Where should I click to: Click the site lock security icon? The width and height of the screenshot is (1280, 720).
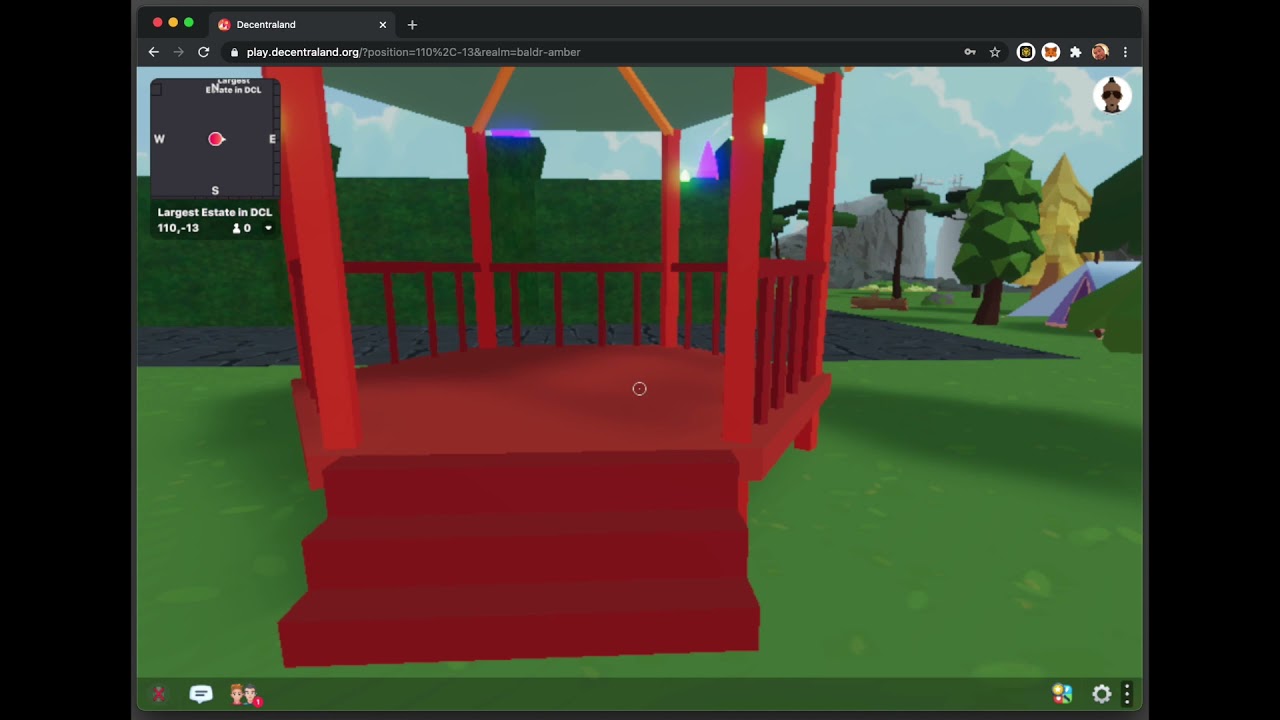(235, 52)
